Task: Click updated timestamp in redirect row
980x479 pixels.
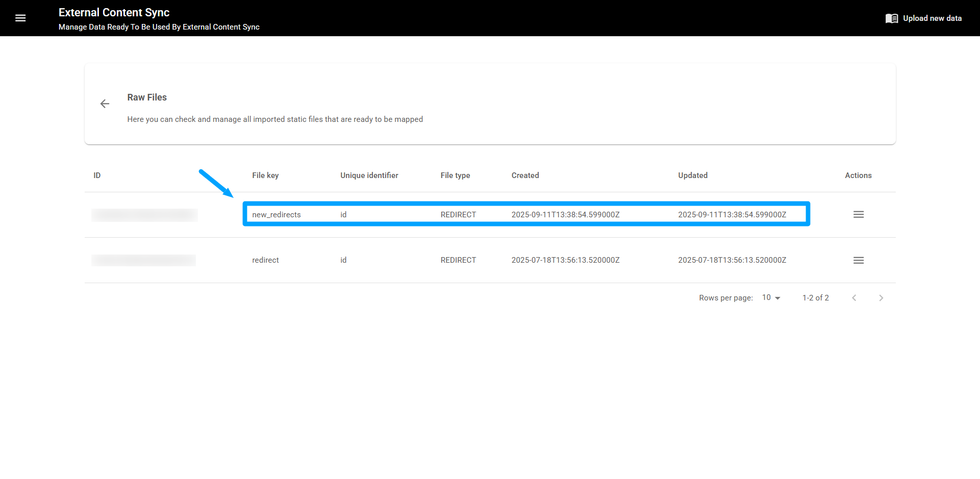Action: (x=732, y=260)
